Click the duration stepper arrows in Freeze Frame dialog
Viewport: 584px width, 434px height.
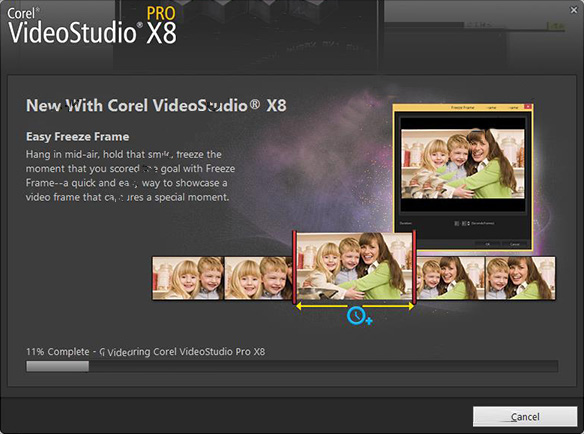(468, 223)
